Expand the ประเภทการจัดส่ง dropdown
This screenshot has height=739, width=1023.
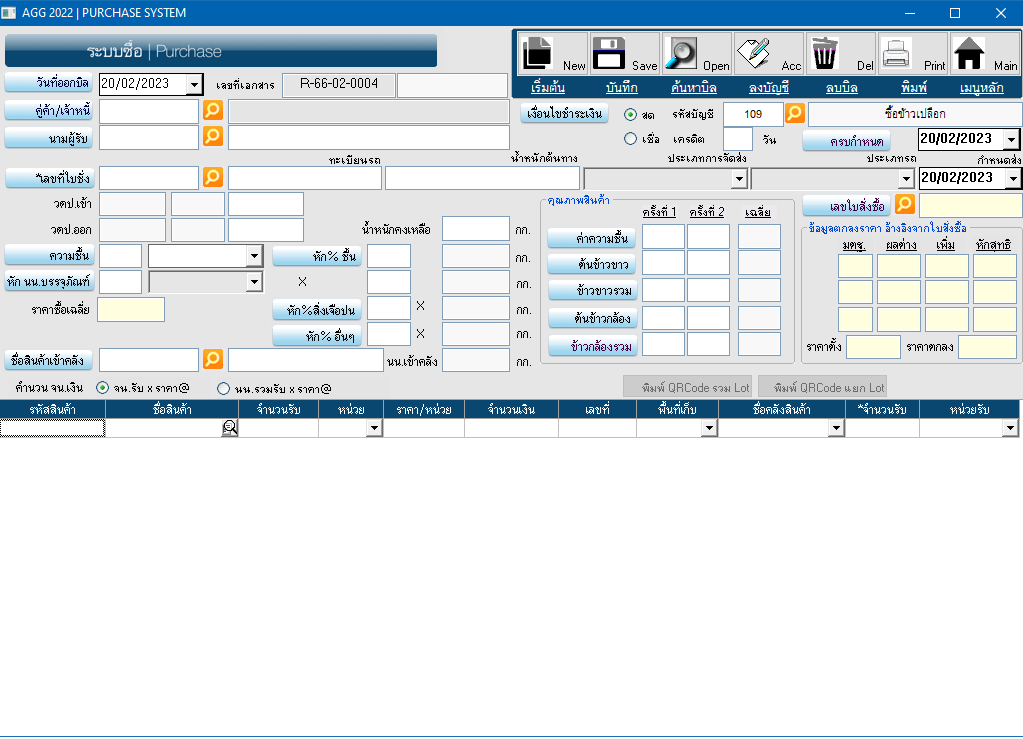tap(739, 179)
